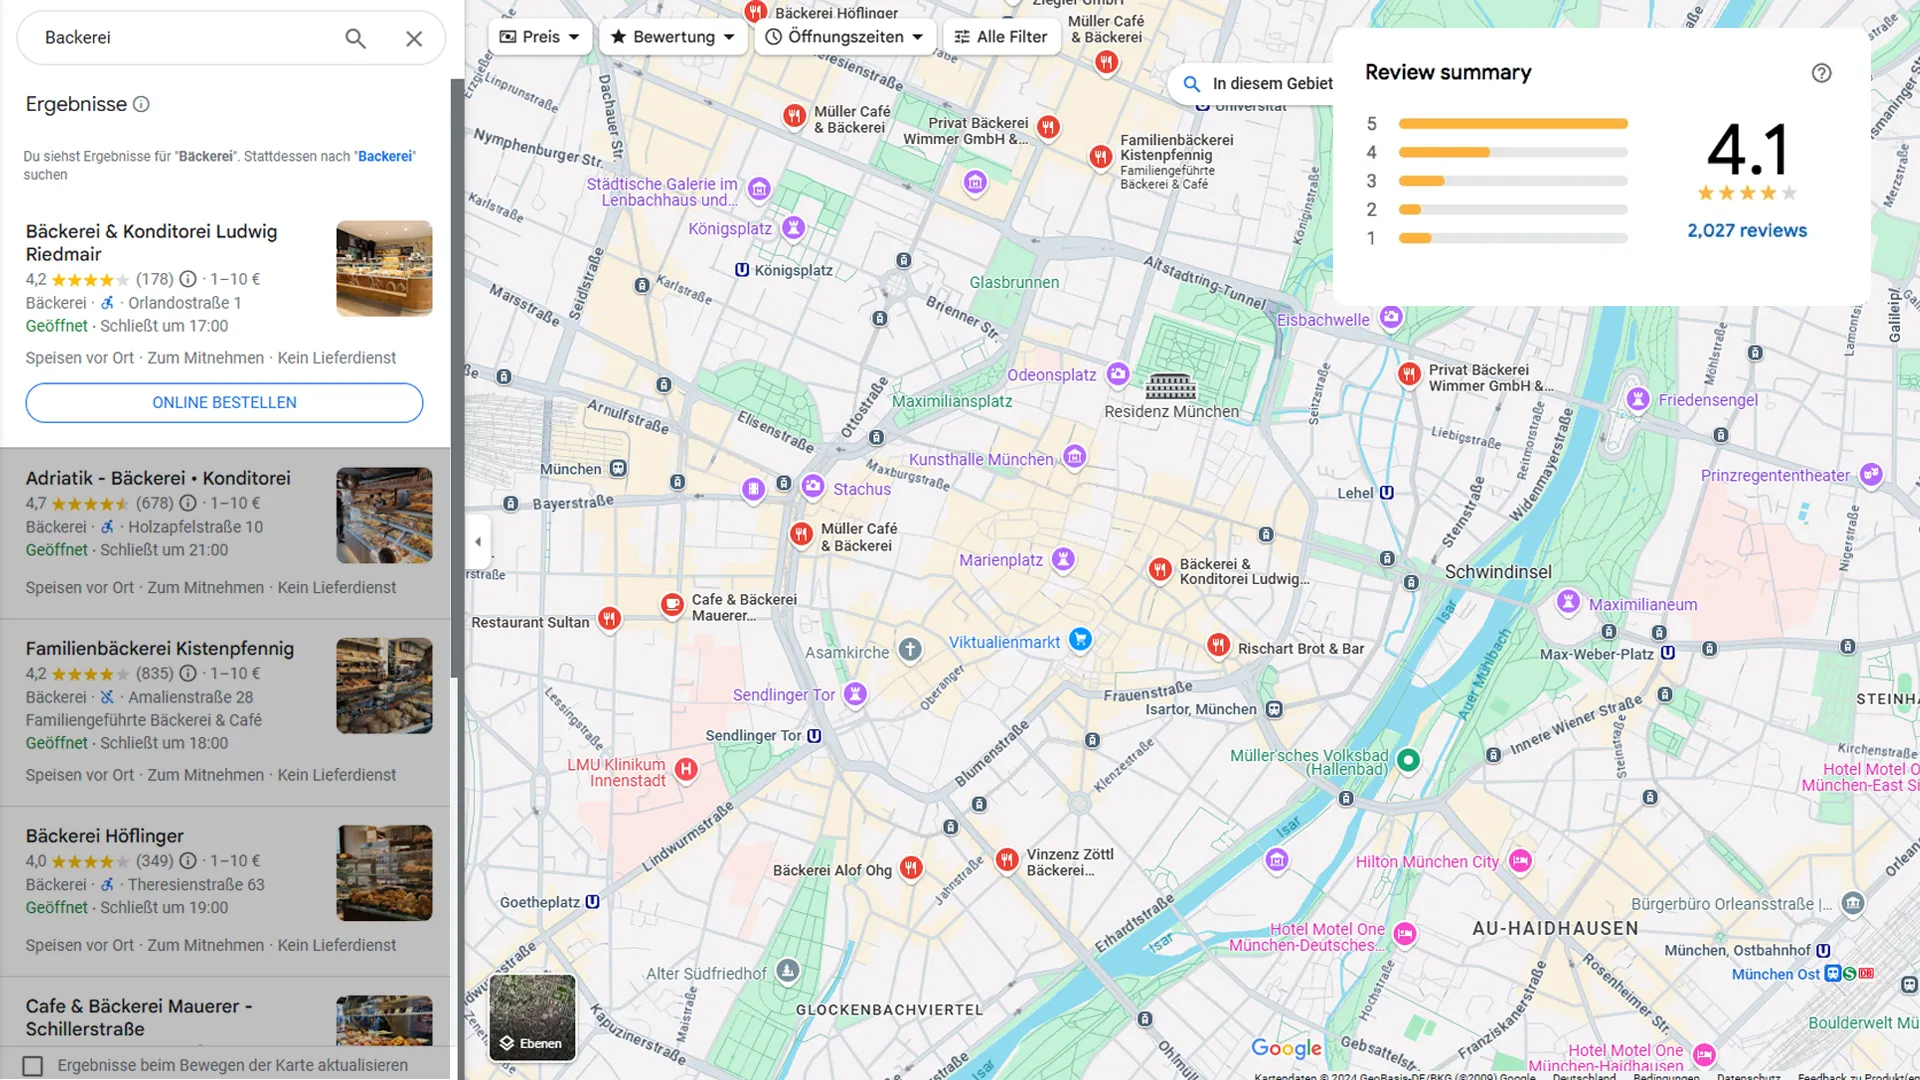
Task: Click Sendlinger Tor U-Bahn station icon
Action: tap(814, 735)
